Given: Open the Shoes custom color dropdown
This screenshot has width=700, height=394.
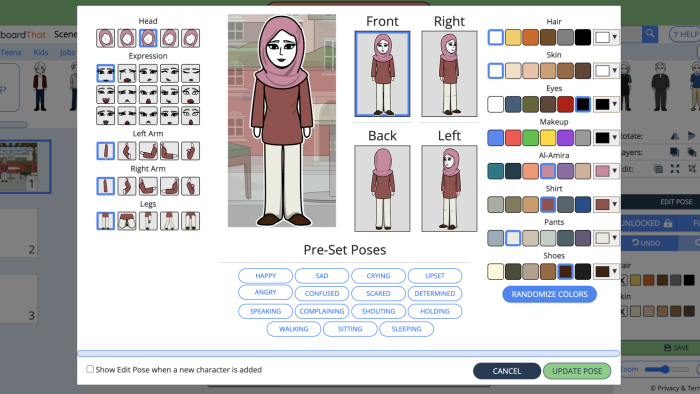Looking at the screenshot, I should [606, 272].
